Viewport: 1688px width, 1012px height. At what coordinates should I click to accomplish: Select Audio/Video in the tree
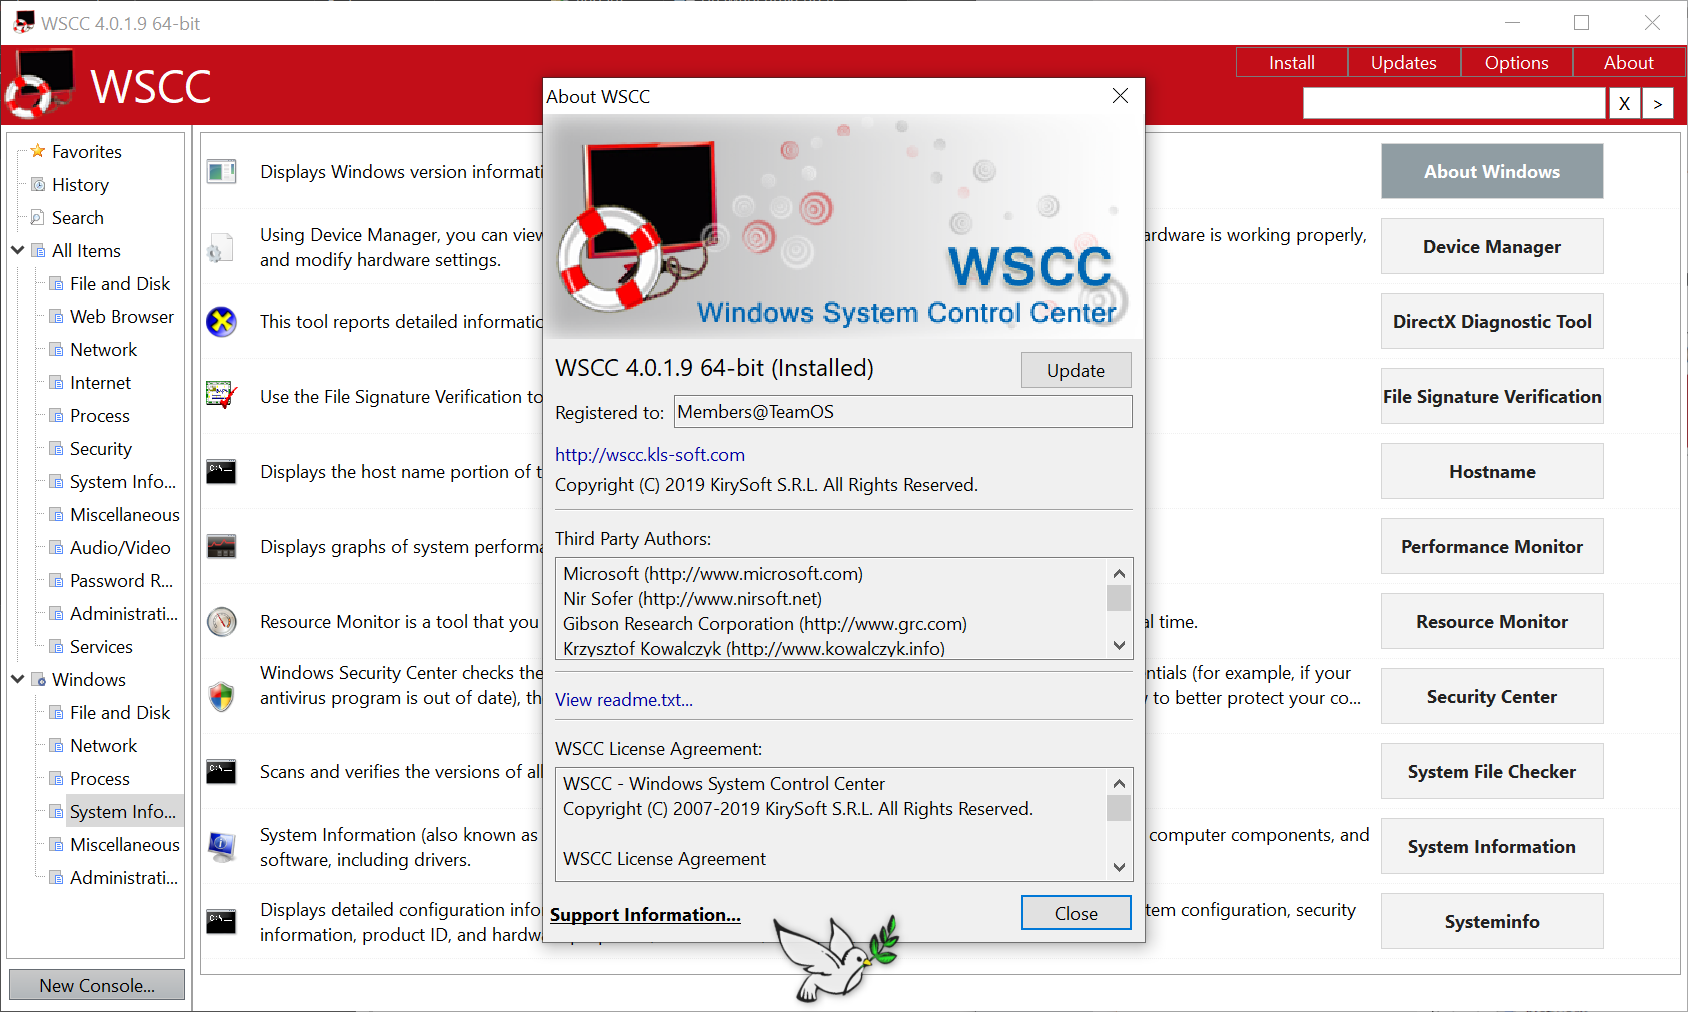(120, 547)
